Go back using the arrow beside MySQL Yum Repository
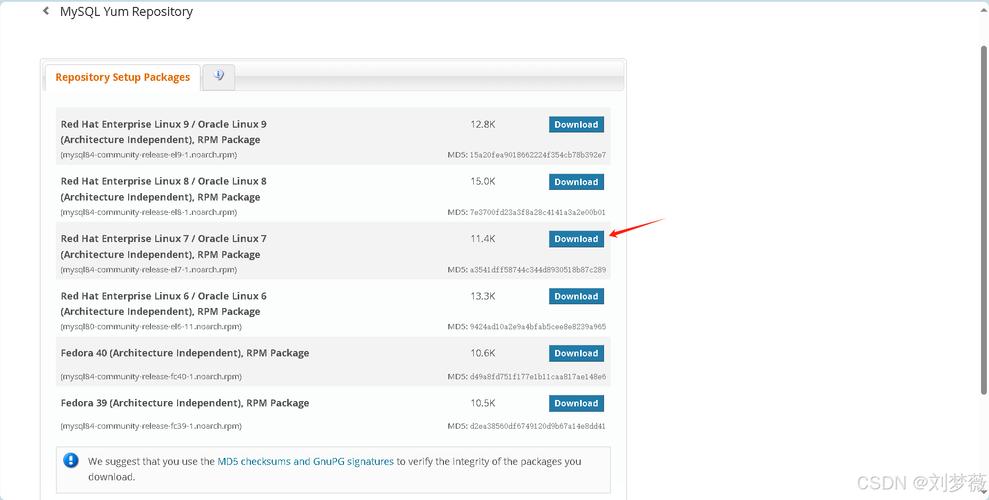 (x=46, y=11)
